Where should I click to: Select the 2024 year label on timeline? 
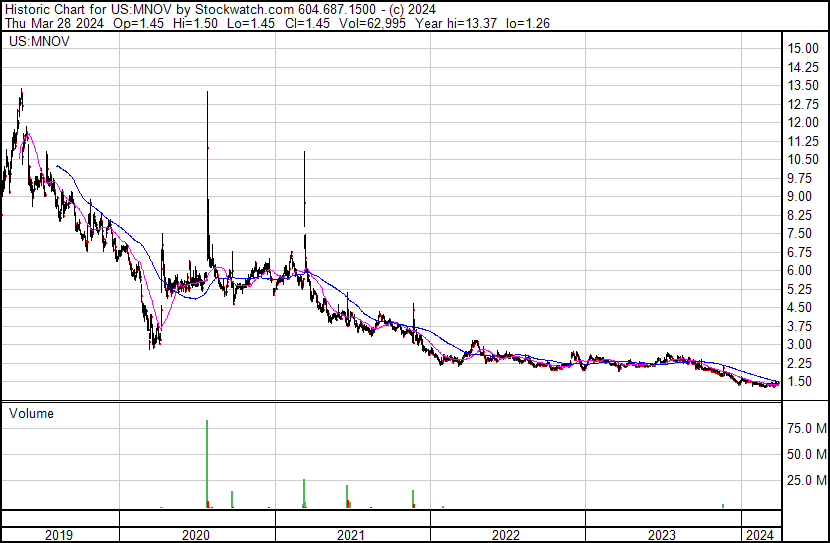pos(760,535)
